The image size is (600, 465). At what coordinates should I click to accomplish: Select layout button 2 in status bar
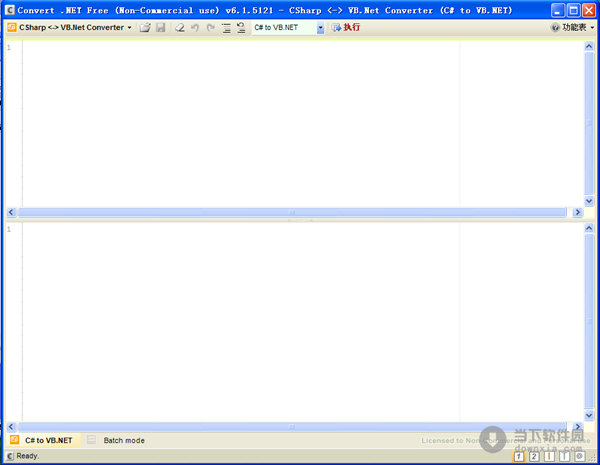[x=534, y=456]
